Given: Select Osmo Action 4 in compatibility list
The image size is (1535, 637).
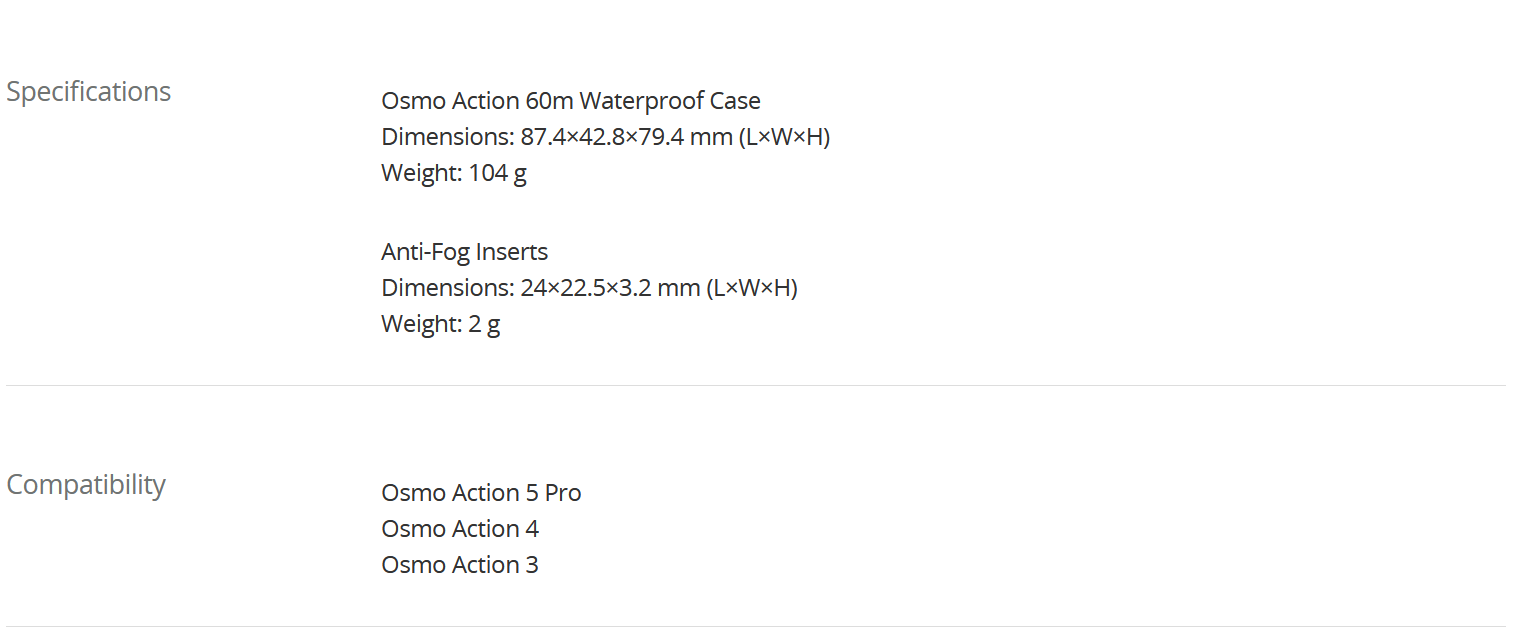Looking at the screenshot, I should coord(460,529).
